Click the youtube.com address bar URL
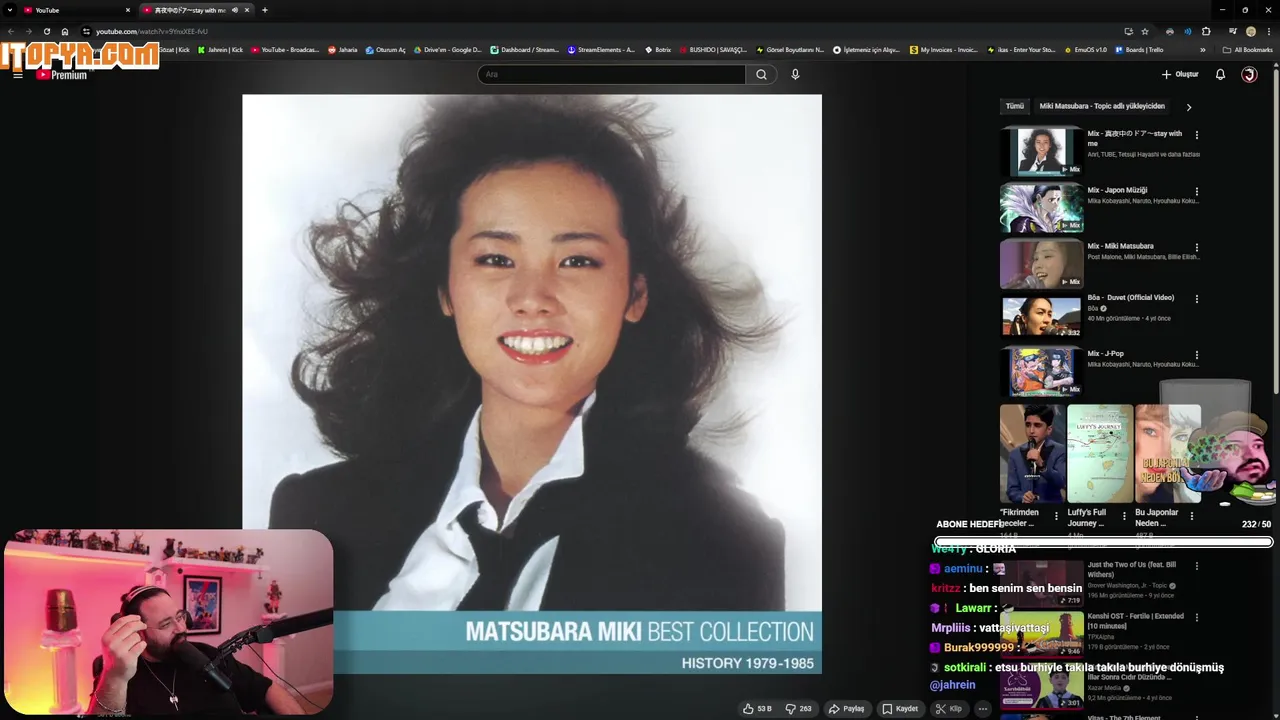 [152, 31]
